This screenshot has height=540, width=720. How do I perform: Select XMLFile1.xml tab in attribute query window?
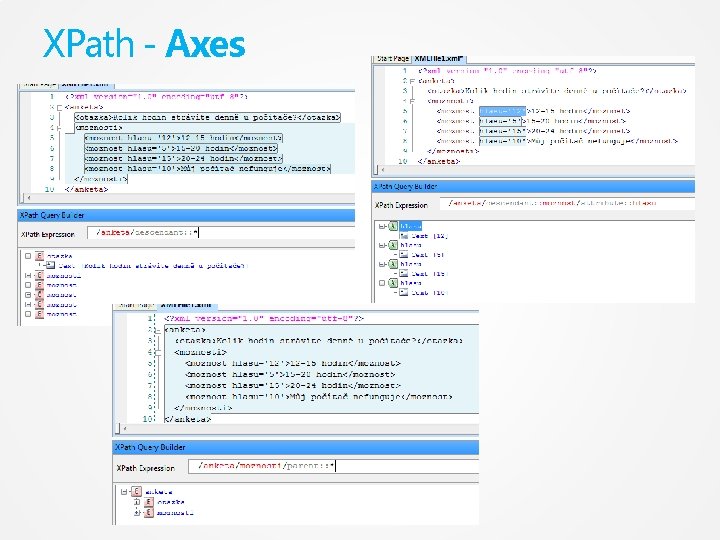[439, 59]
